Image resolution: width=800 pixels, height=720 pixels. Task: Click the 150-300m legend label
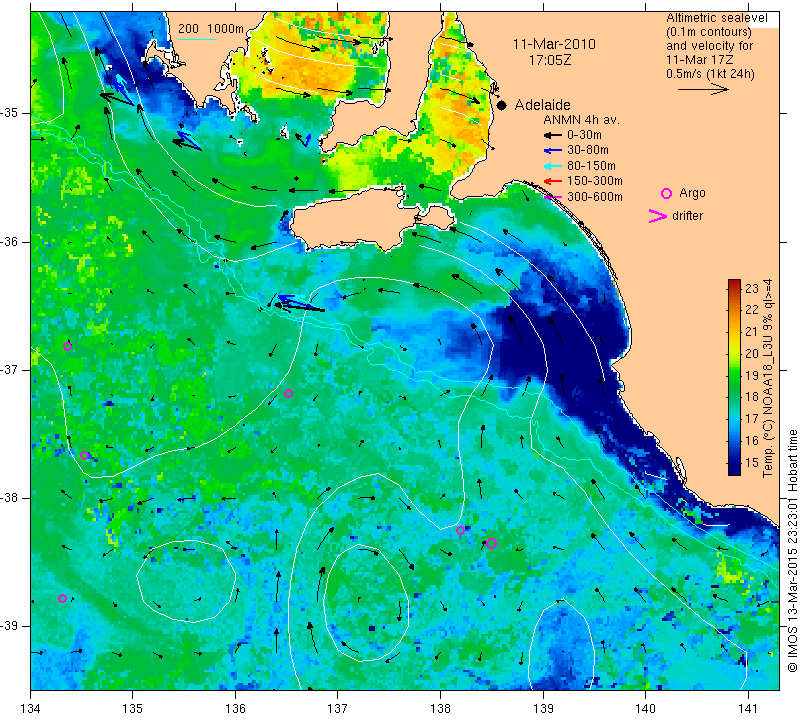coord(594,181)
